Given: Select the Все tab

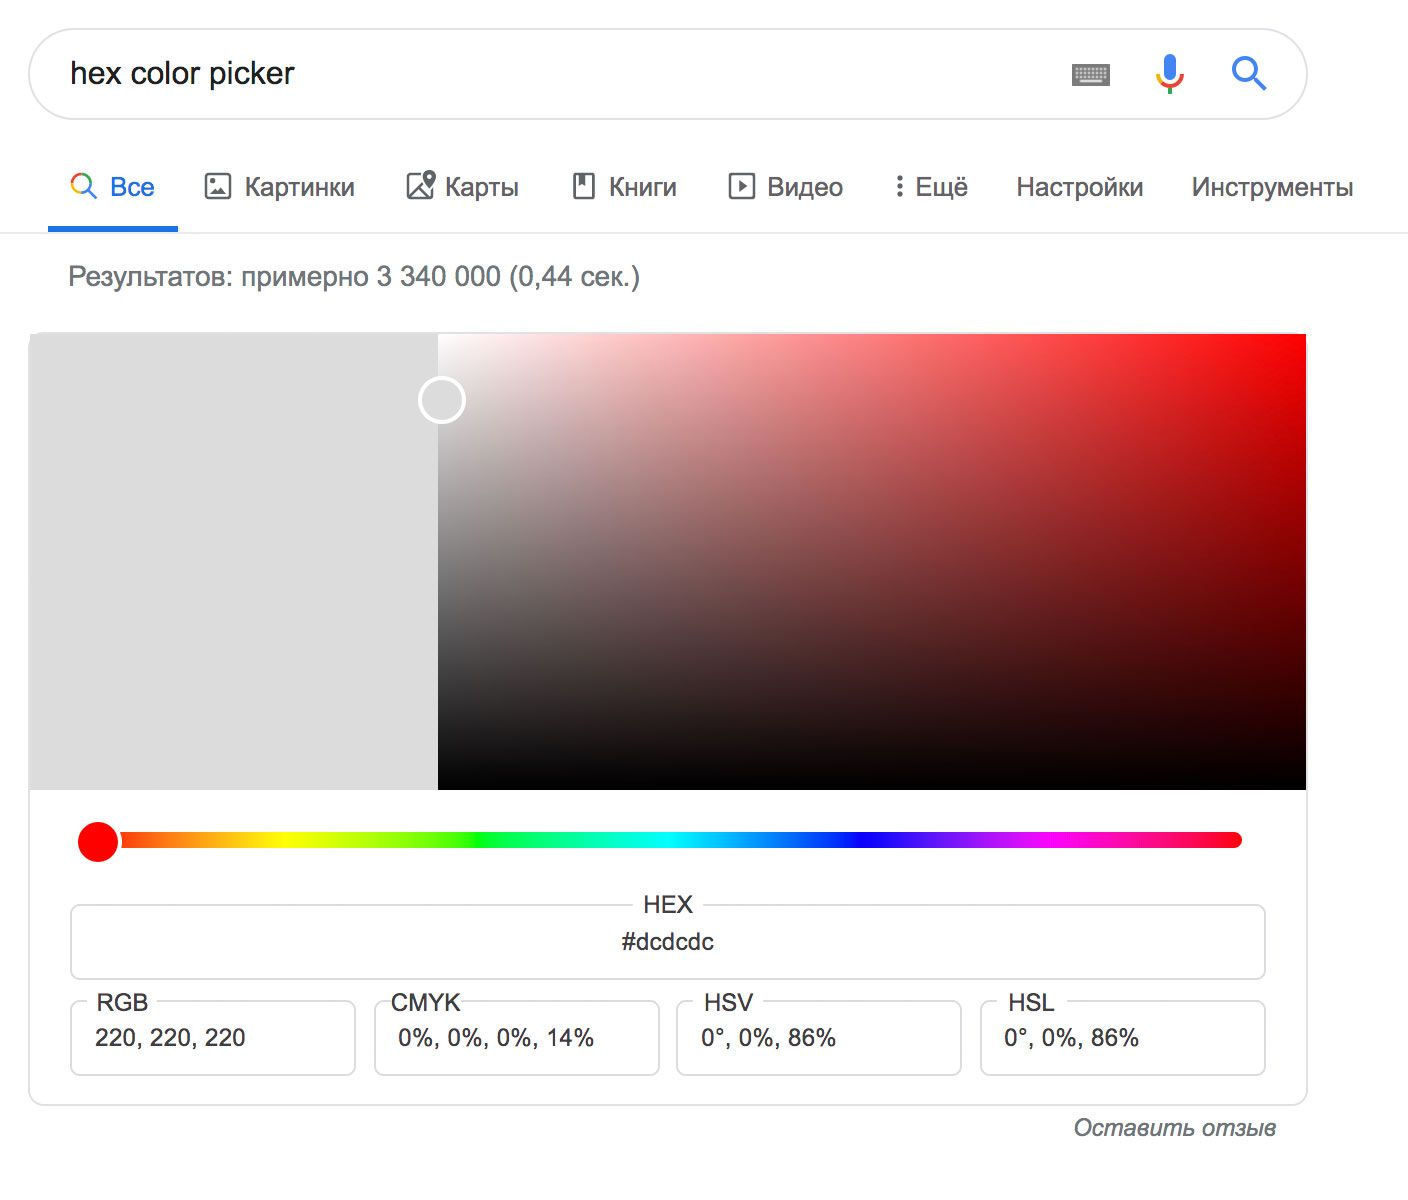Looking at the screenshot, I should (x=112, y=187).
